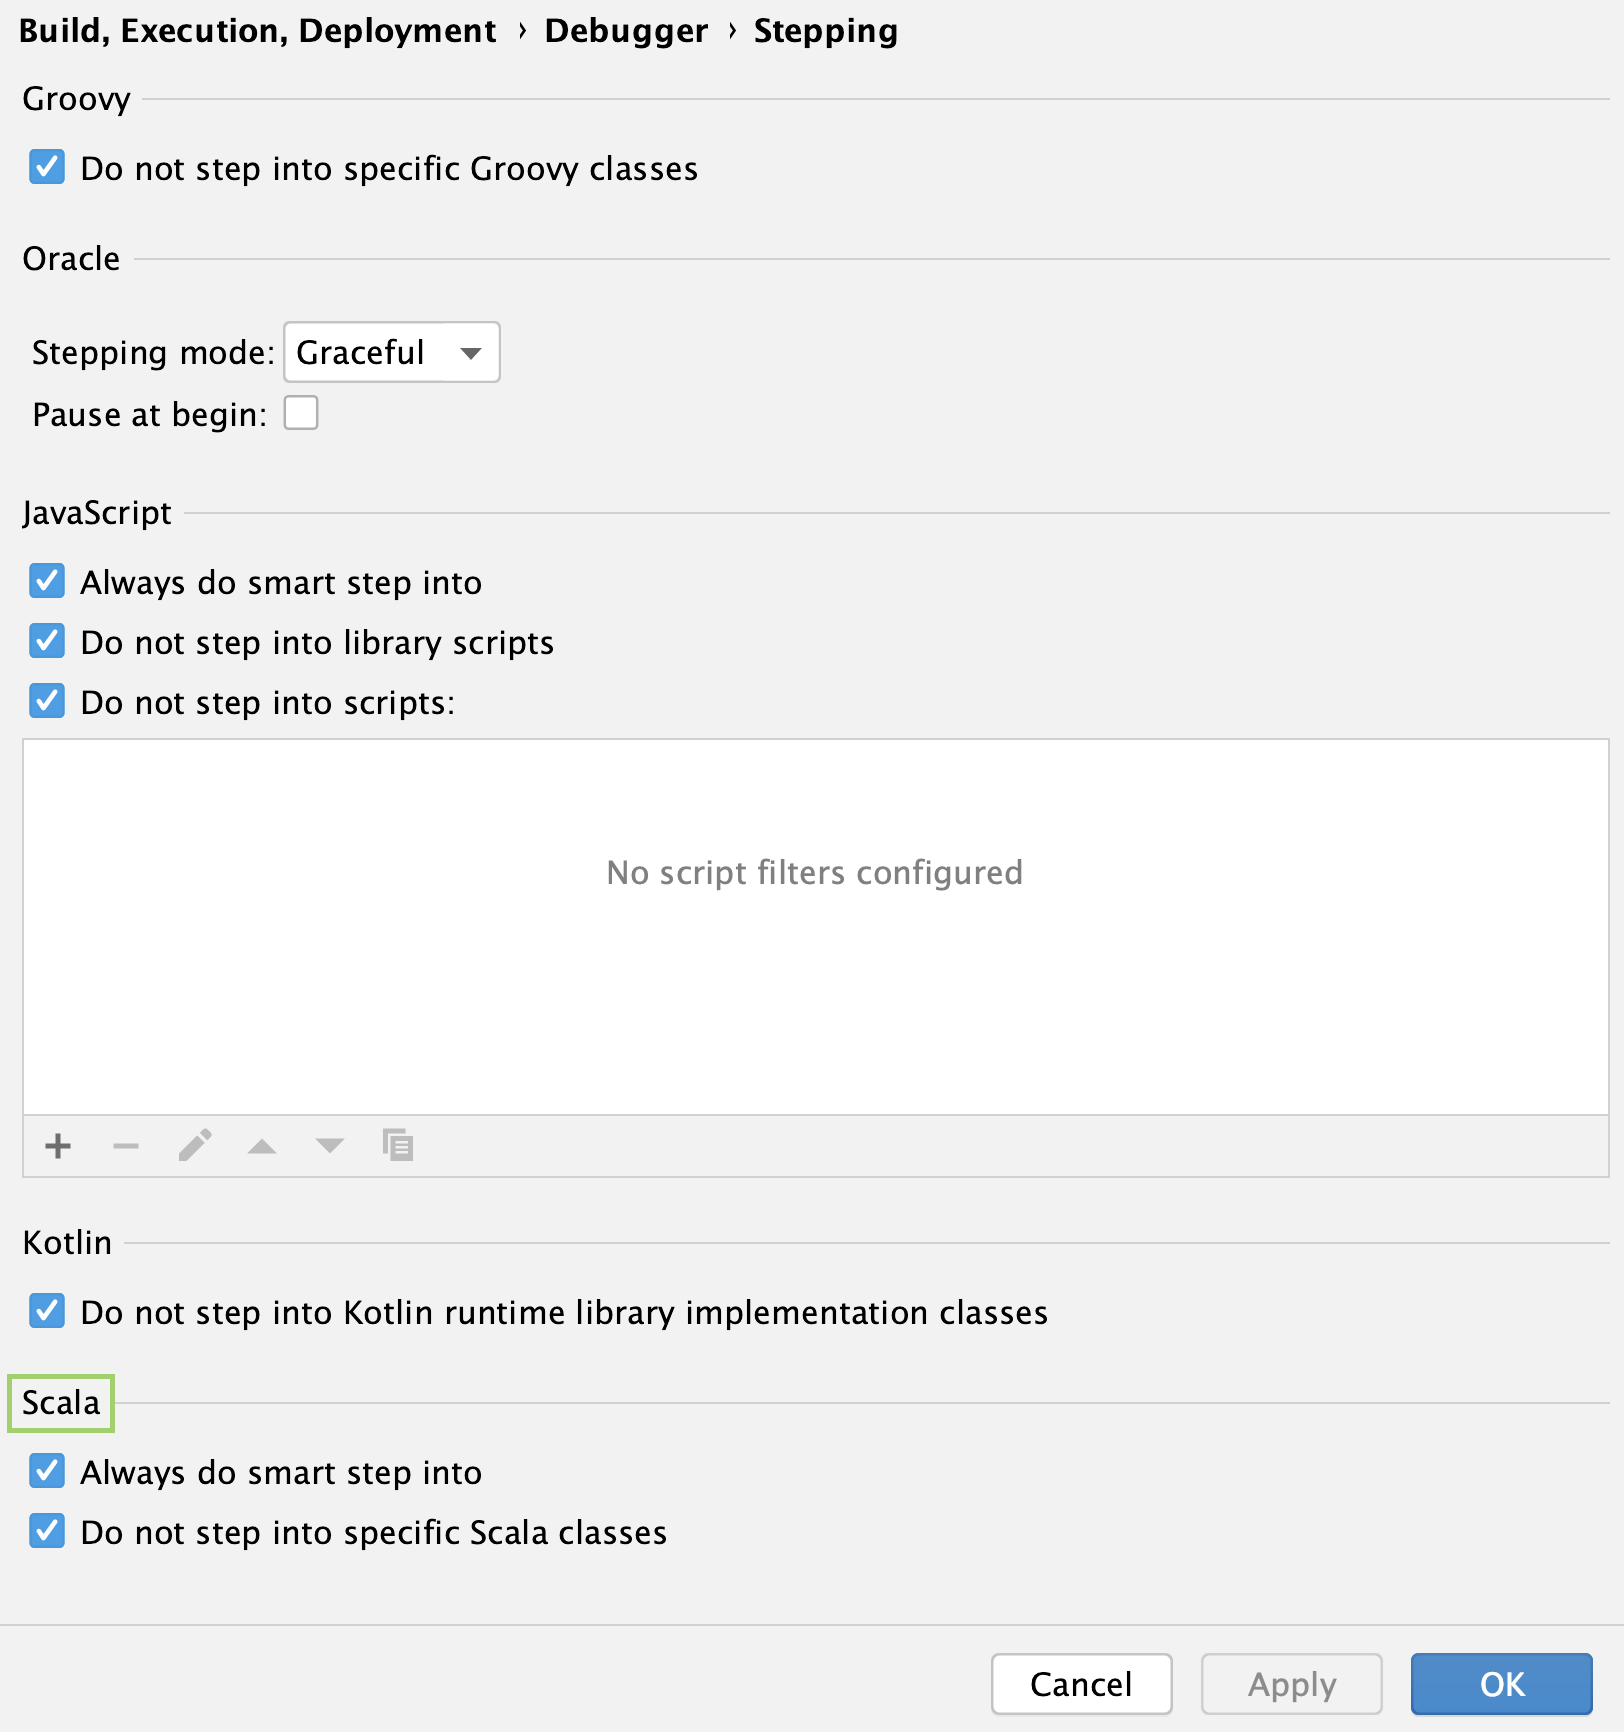Uncheck Do not step into Groovy classes
Image resolution: width=1624 pixels, height=1732 pixels.
tap(47, 167)
